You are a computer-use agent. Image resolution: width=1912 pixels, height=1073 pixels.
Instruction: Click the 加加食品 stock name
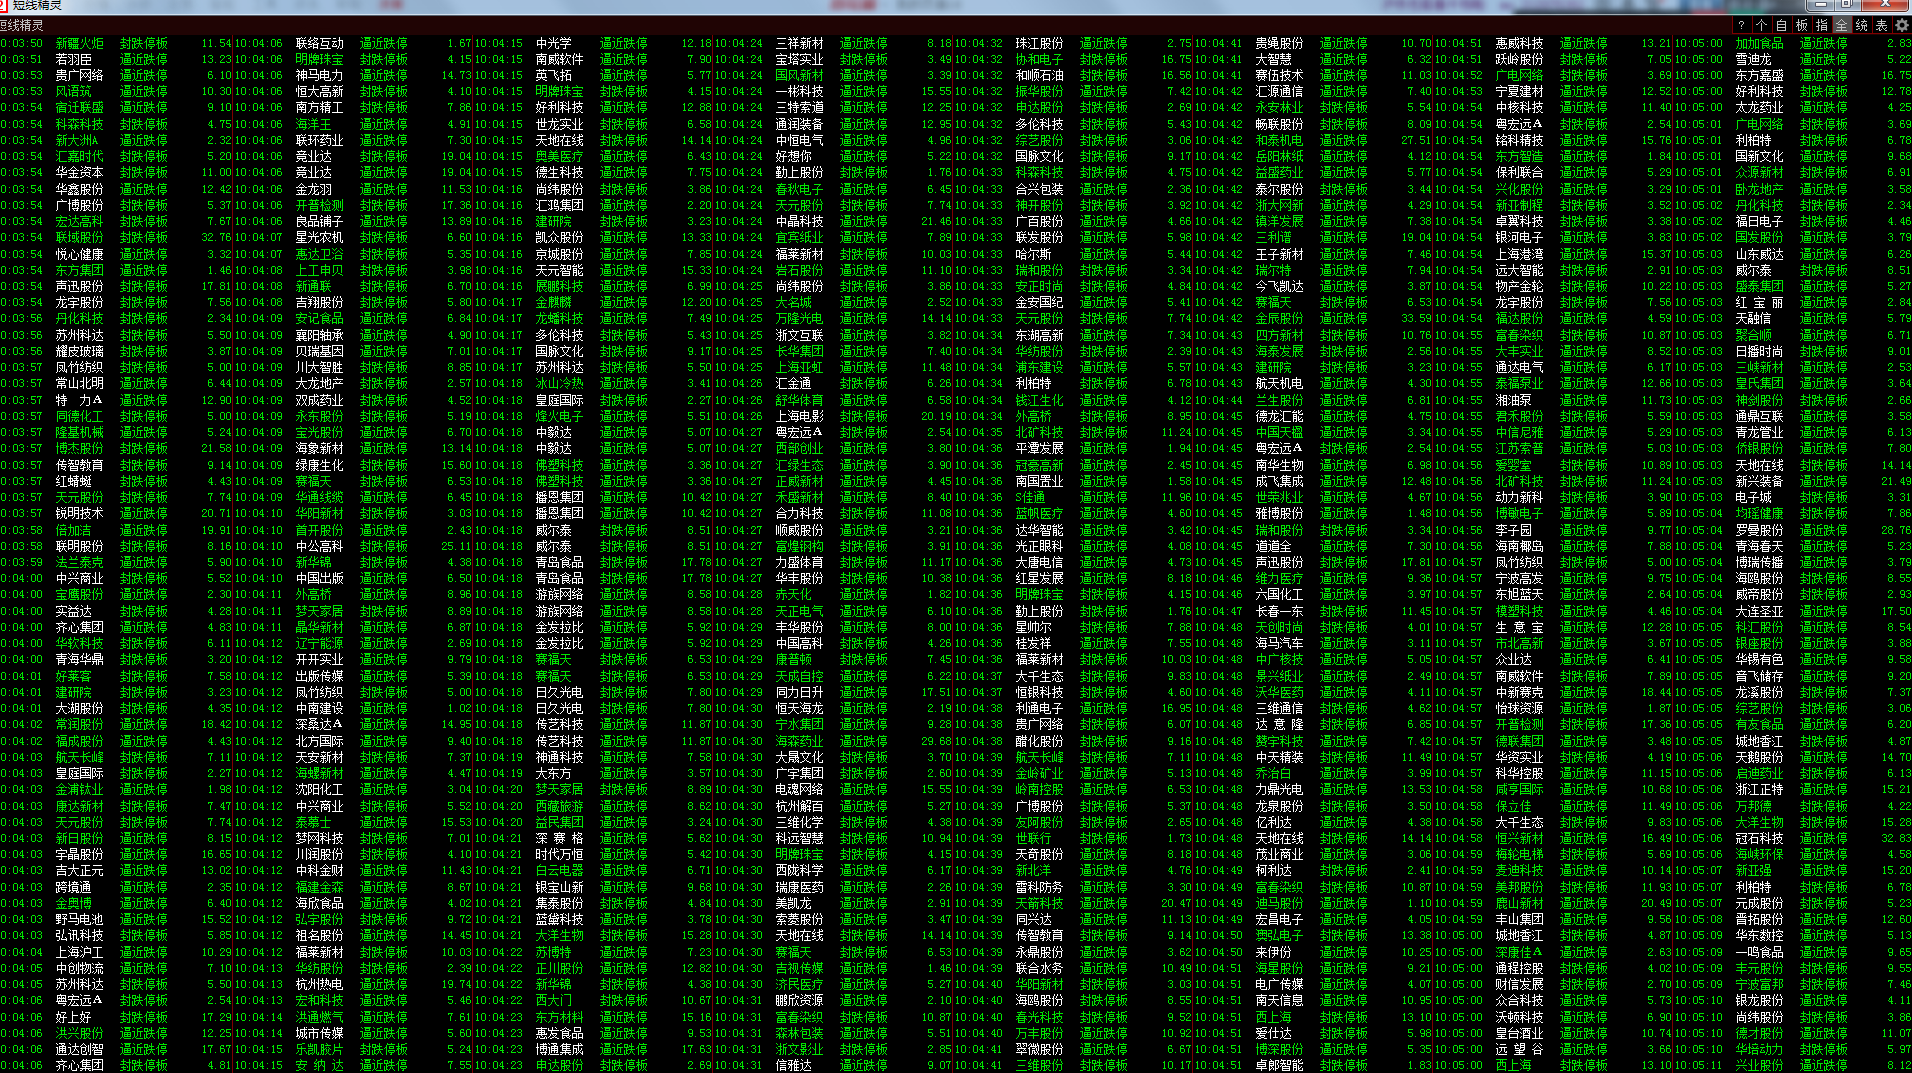click(1759, 43)
